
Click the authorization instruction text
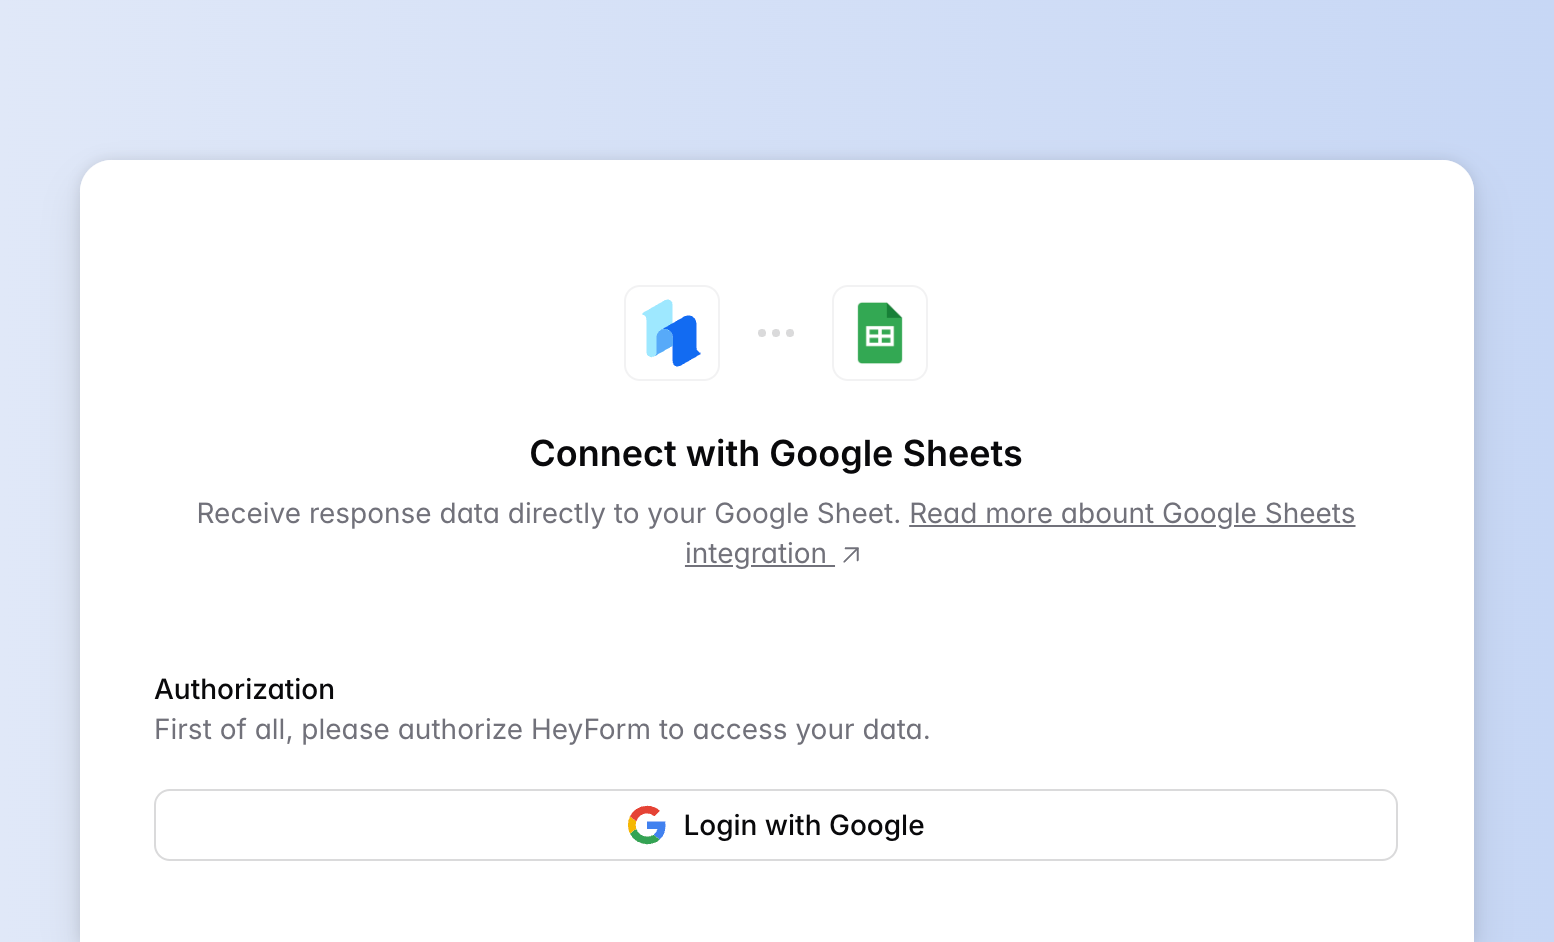point(541,729)
